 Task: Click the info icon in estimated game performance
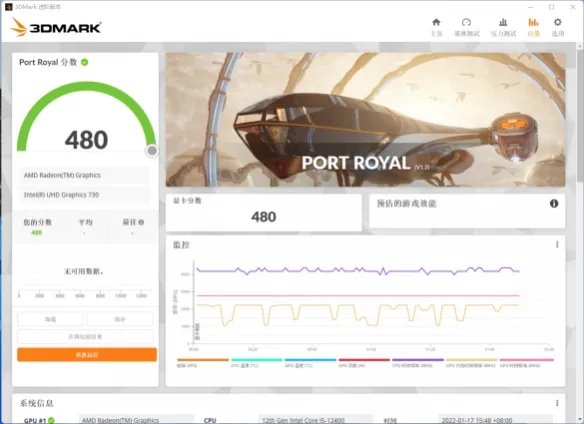[554, 203]
